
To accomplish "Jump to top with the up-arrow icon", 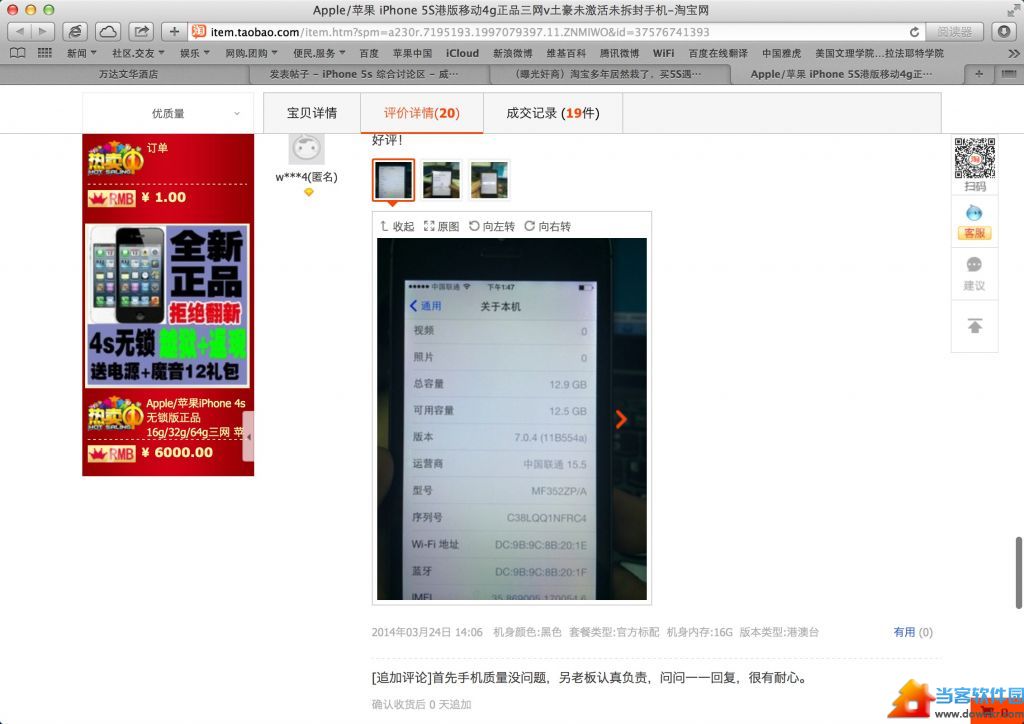I will (x=974, y=326).
